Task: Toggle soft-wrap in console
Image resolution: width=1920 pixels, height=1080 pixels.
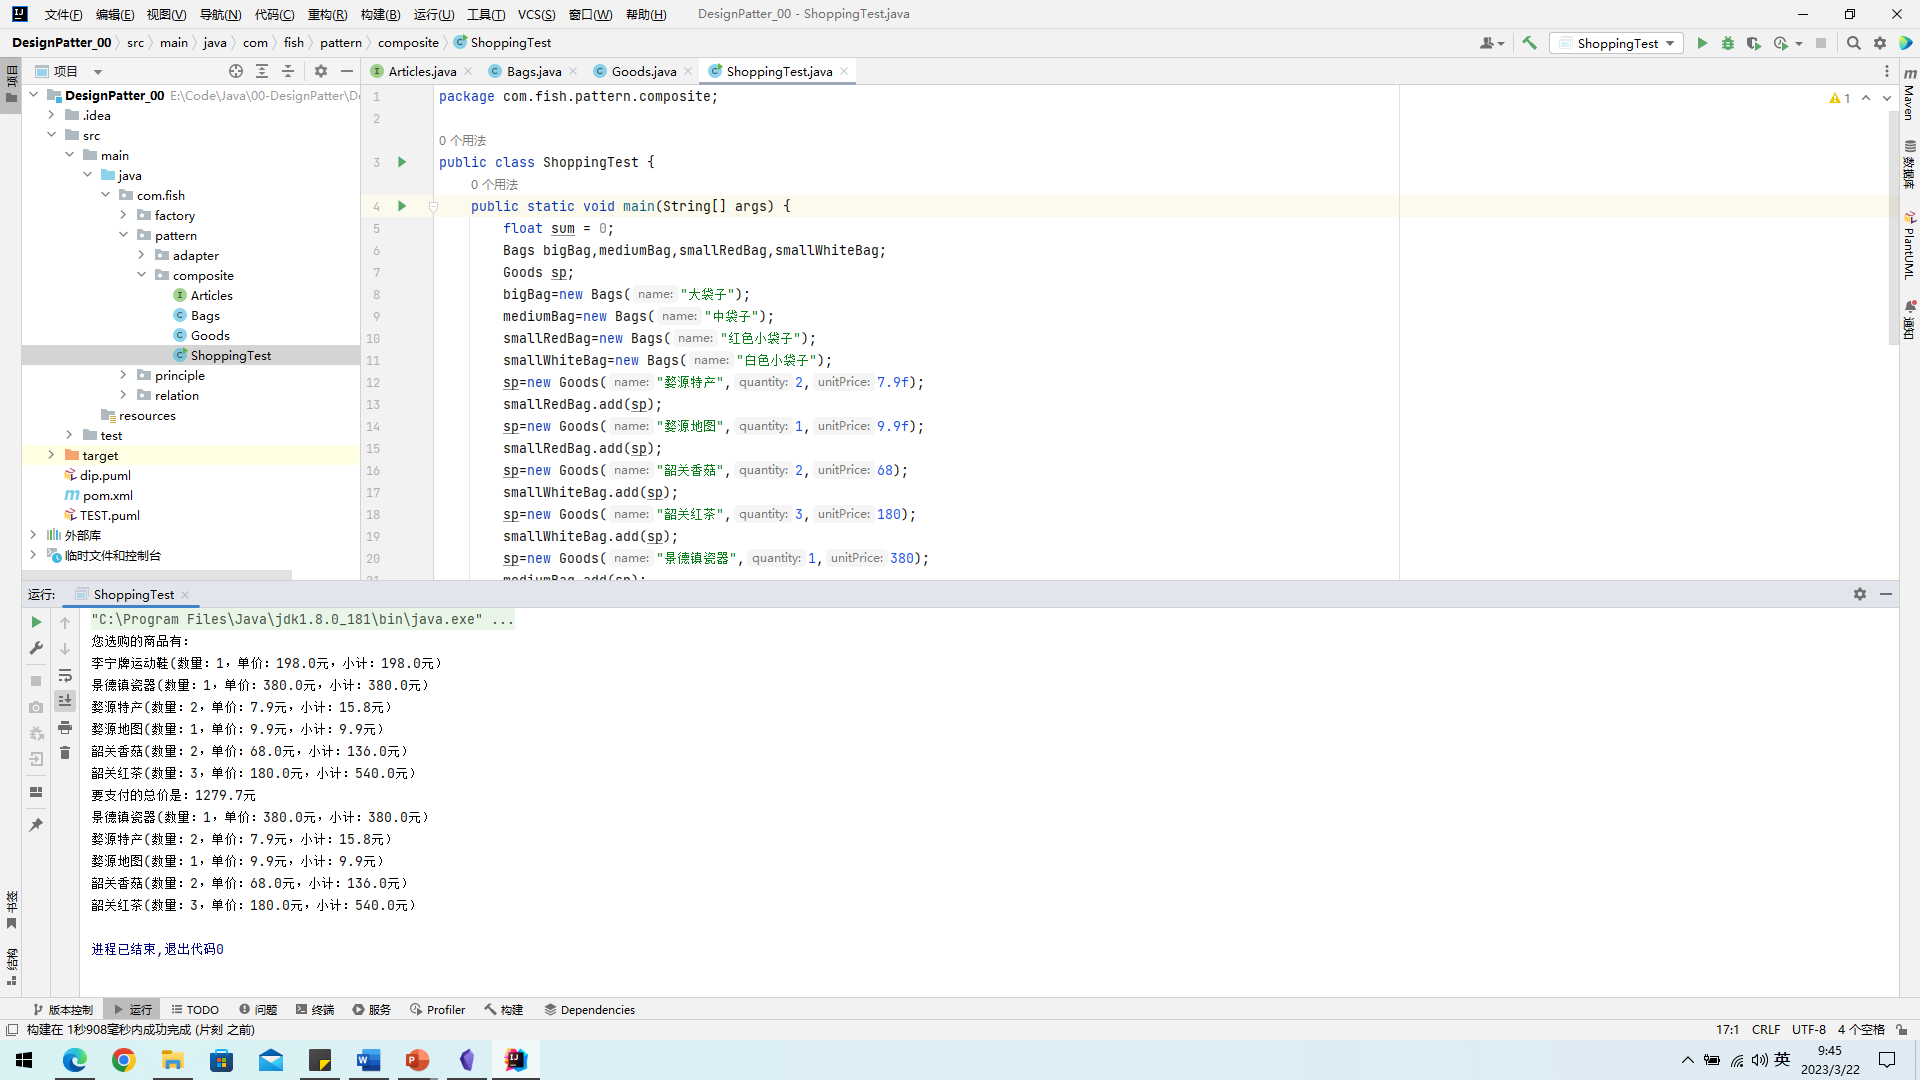Action: click(x=65, y=675)
